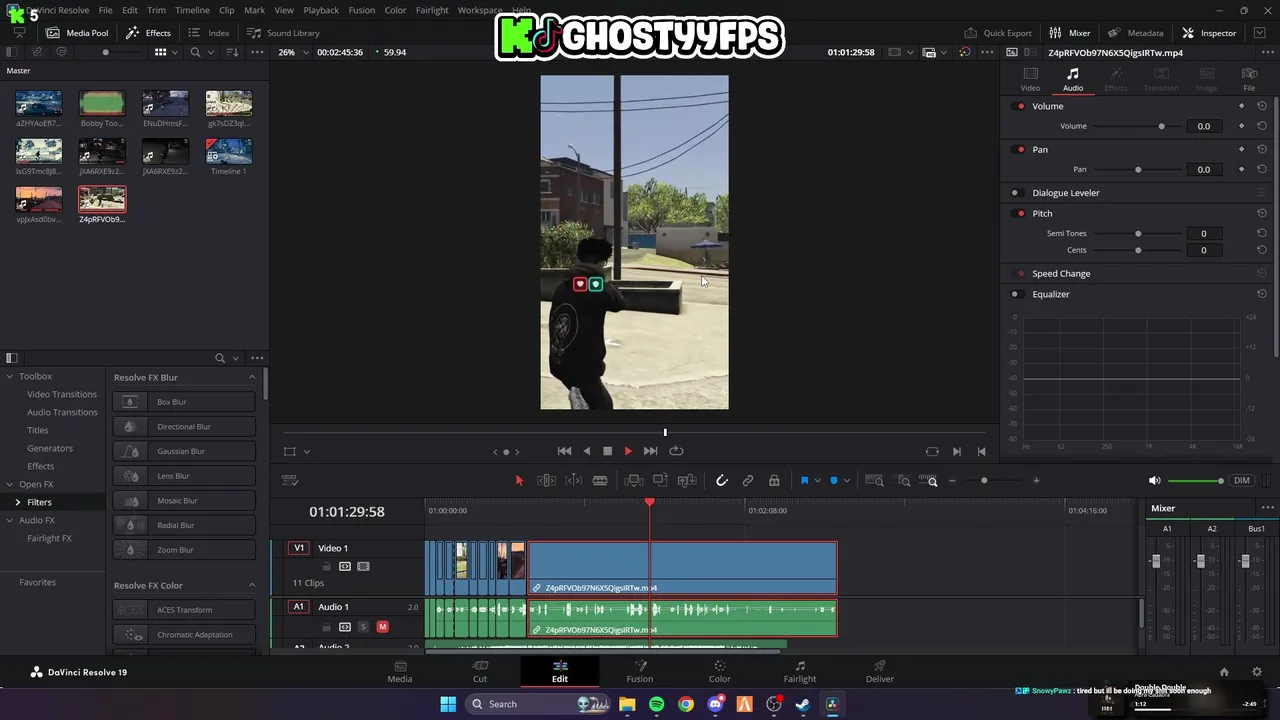Add a blue marker on the timeline
Viewport: 1280px width, 720px height.
click(x=834, y=481)
